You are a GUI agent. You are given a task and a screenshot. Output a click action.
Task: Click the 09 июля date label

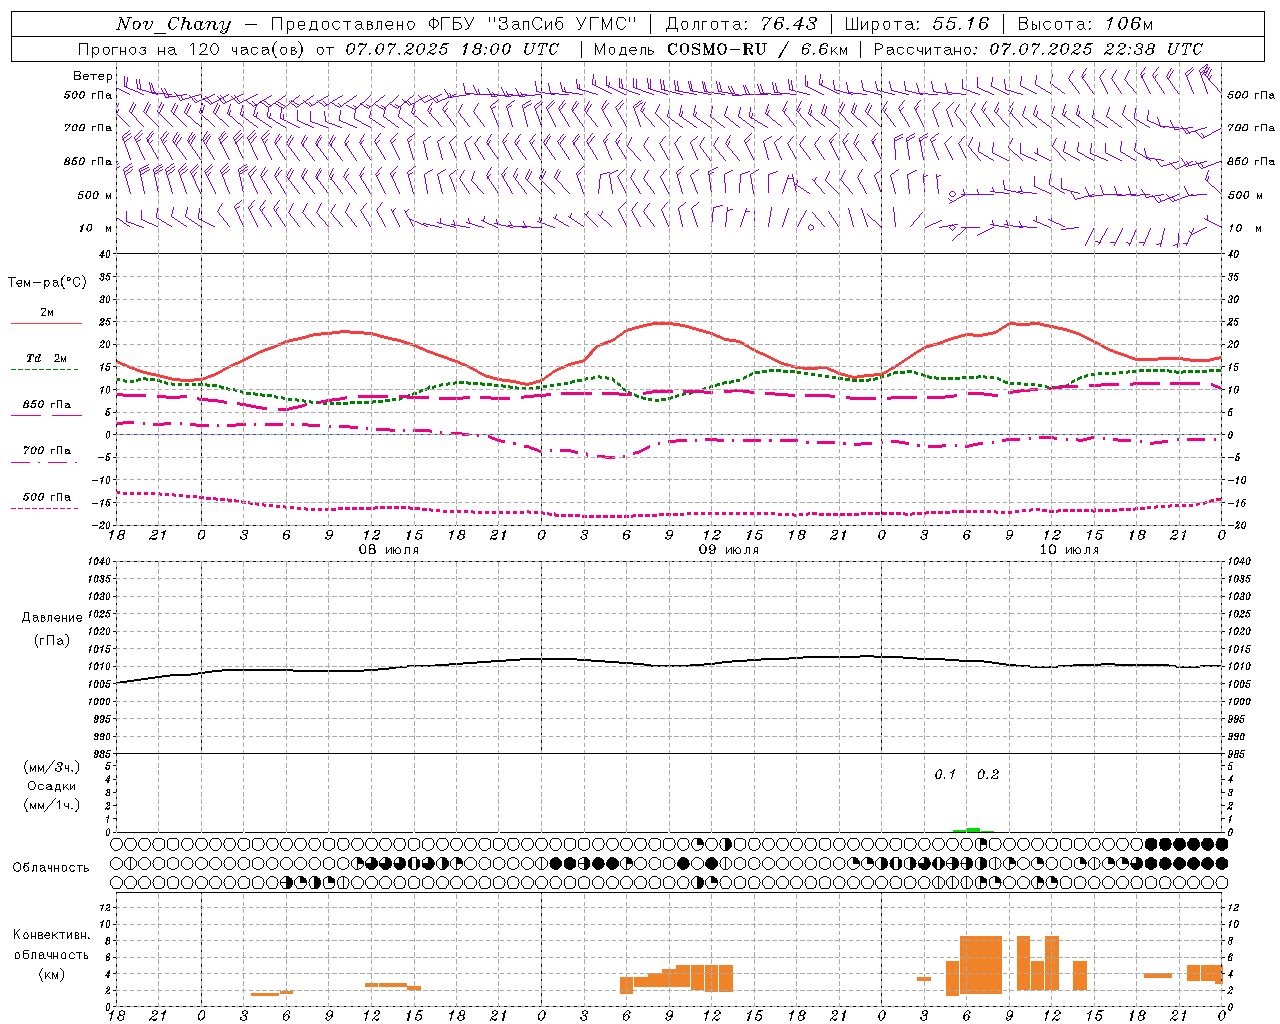tap(728, 550)
